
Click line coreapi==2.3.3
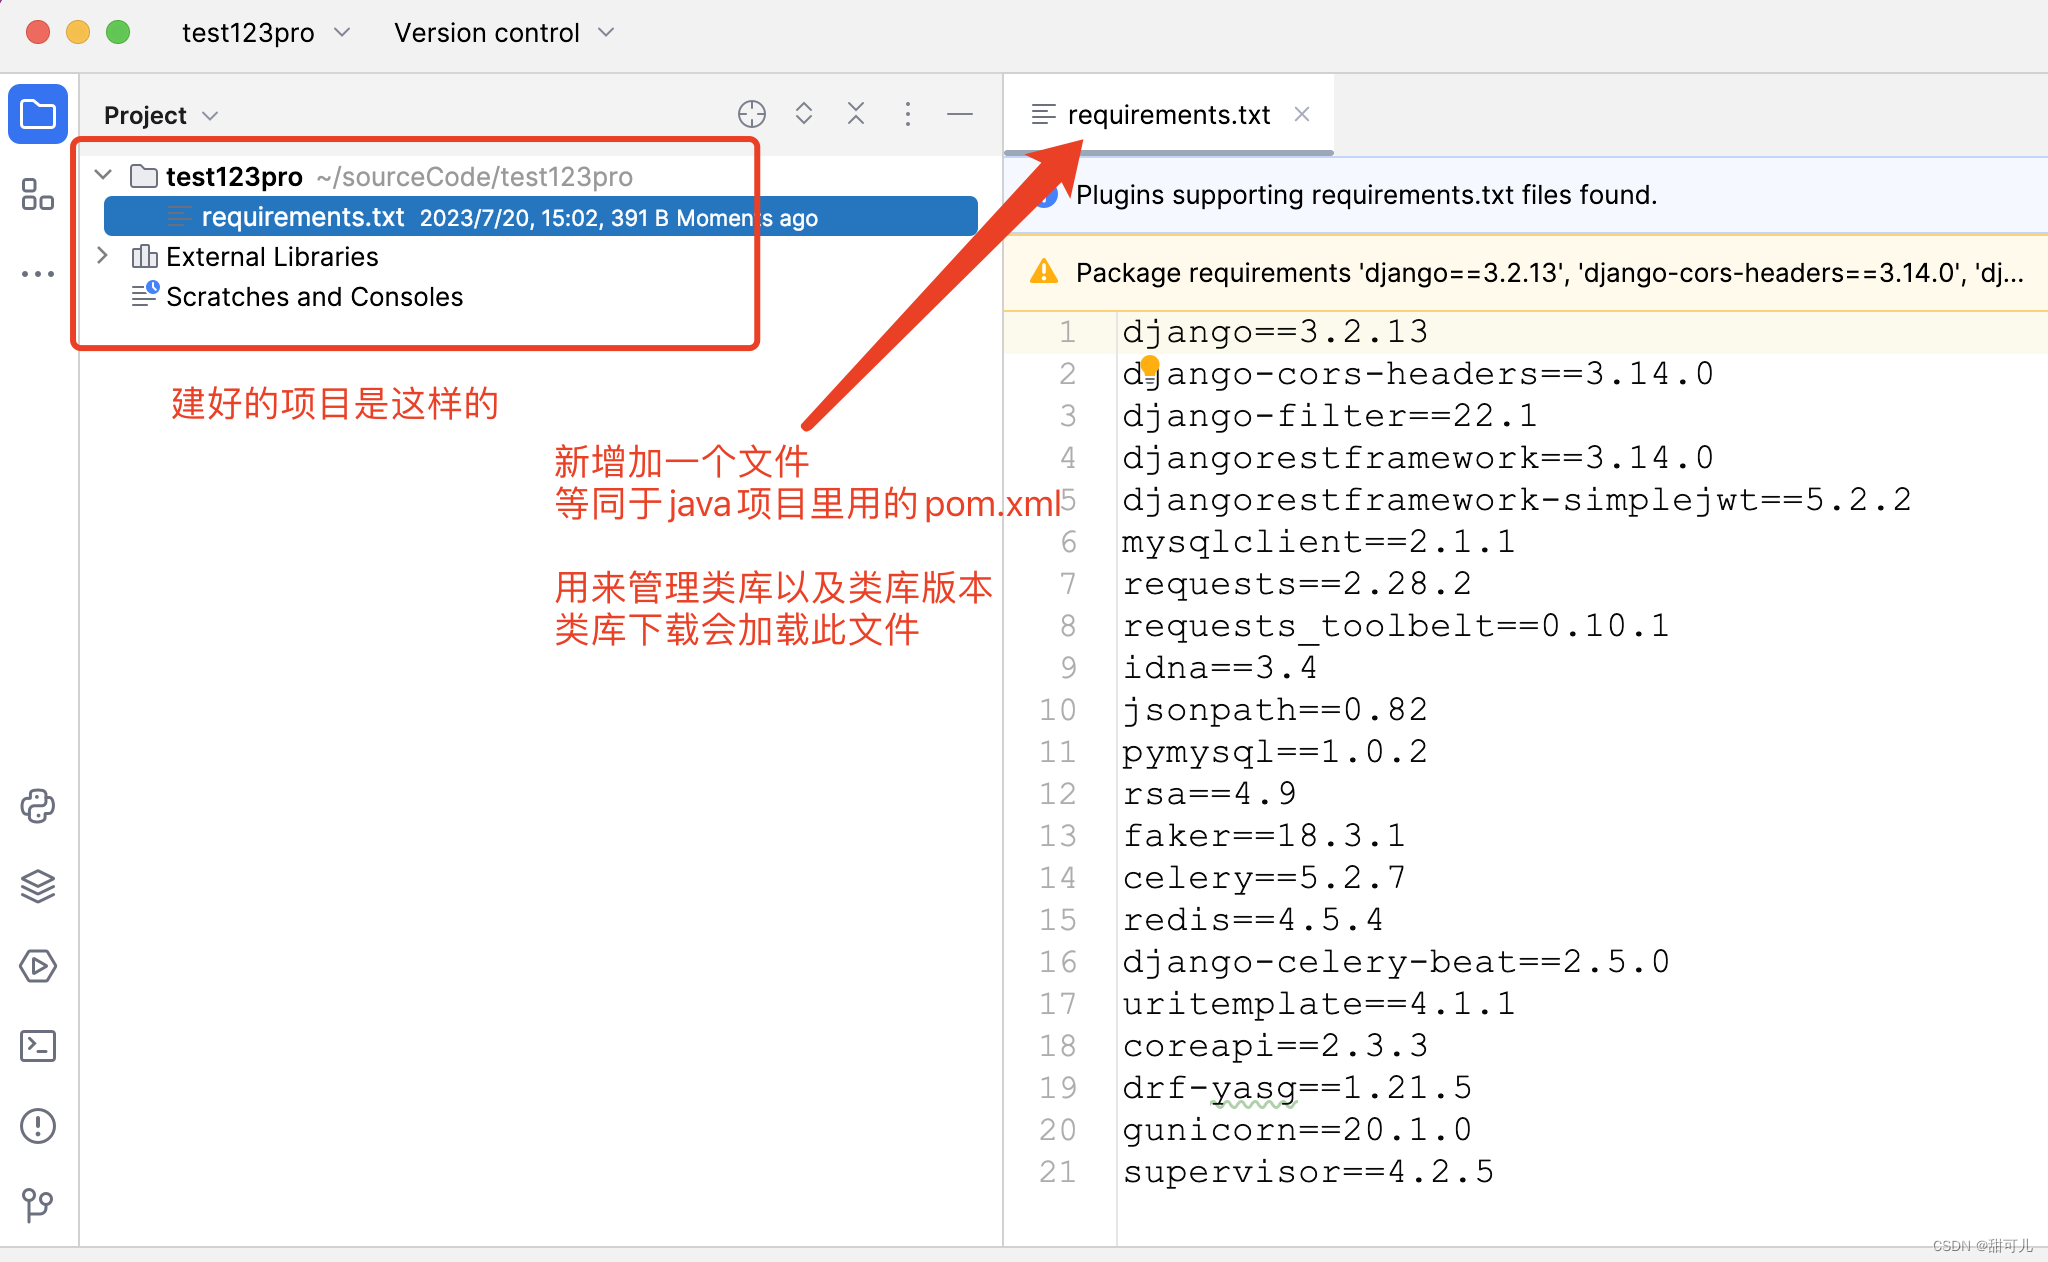pos(1274,1045)
